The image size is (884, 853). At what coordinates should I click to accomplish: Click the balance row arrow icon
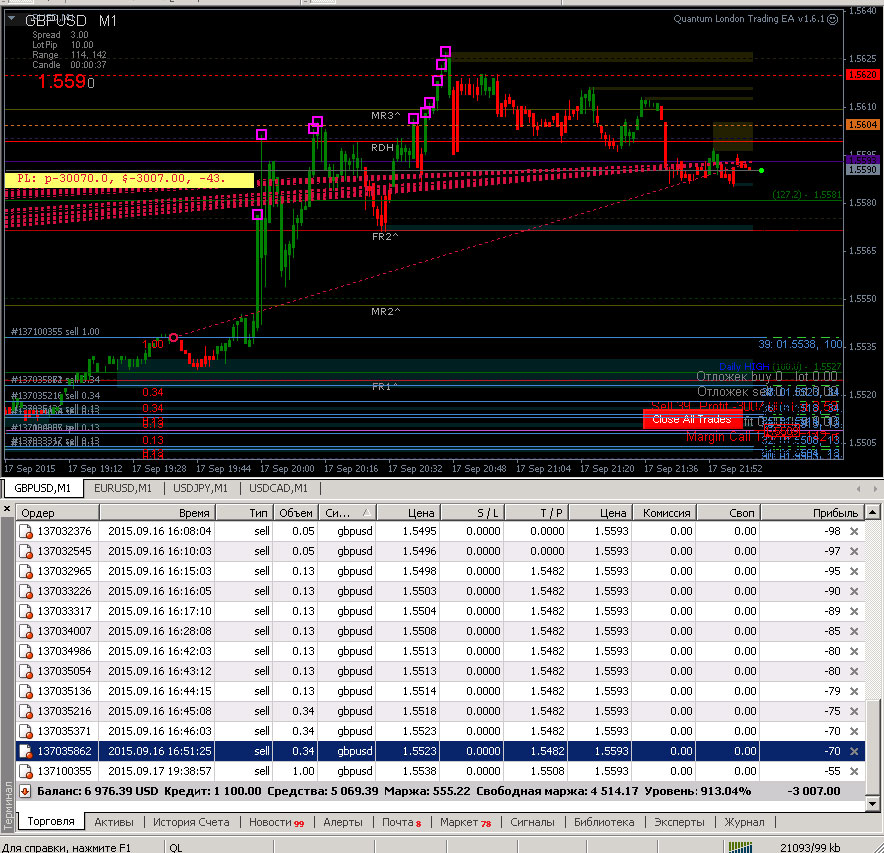coord(25,791)
